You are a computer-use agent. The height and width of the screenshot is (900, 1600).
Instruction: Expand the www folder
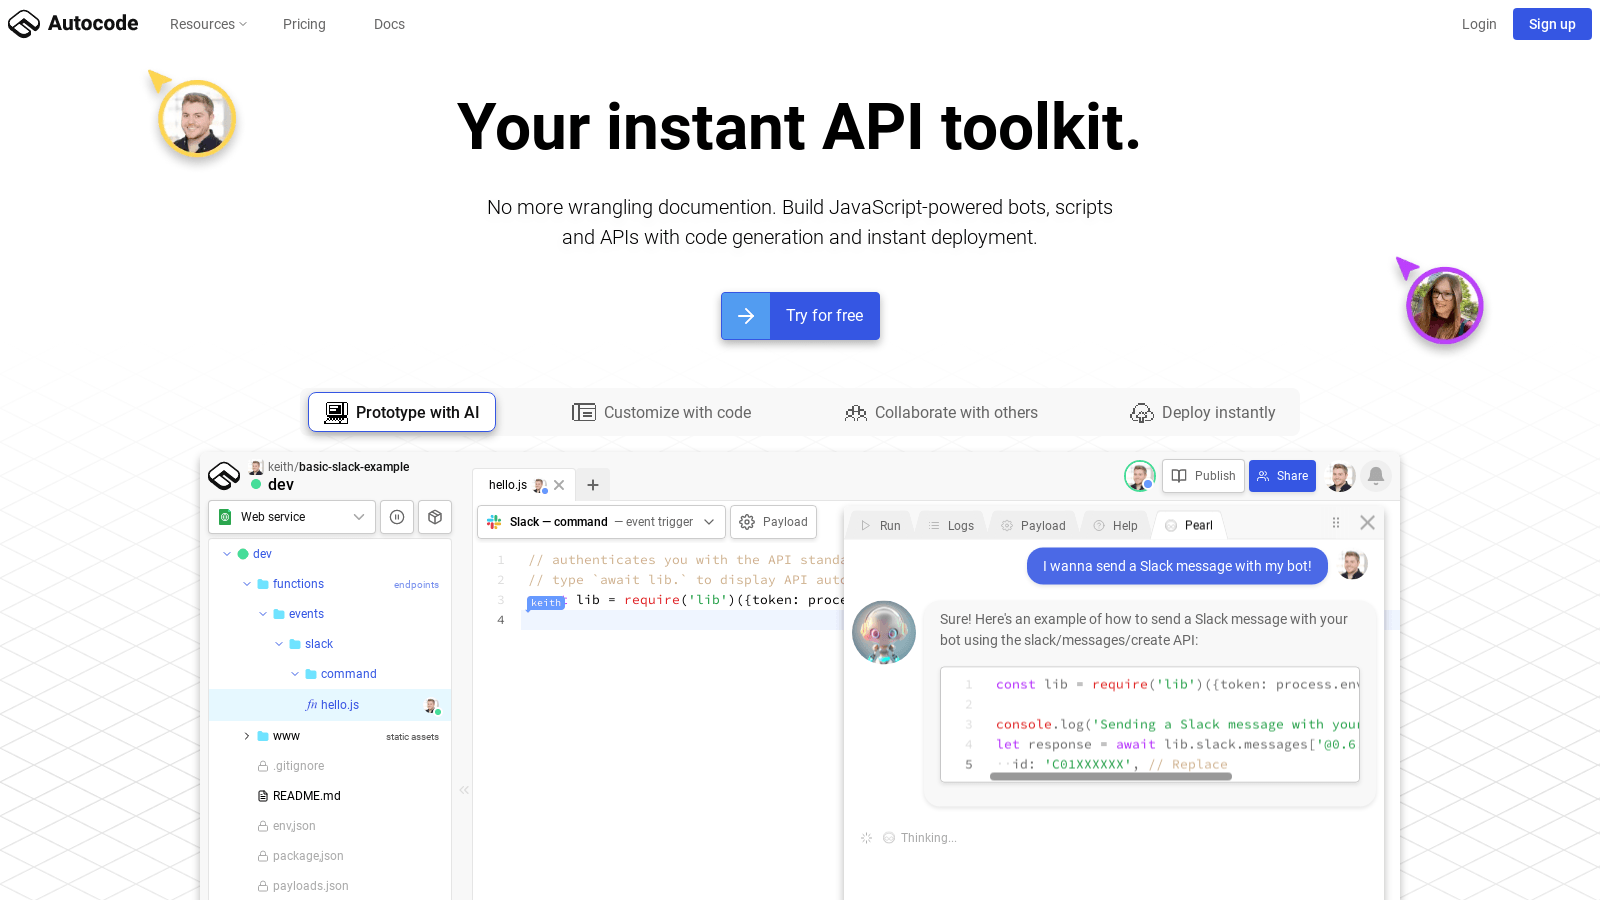[247, 736]
